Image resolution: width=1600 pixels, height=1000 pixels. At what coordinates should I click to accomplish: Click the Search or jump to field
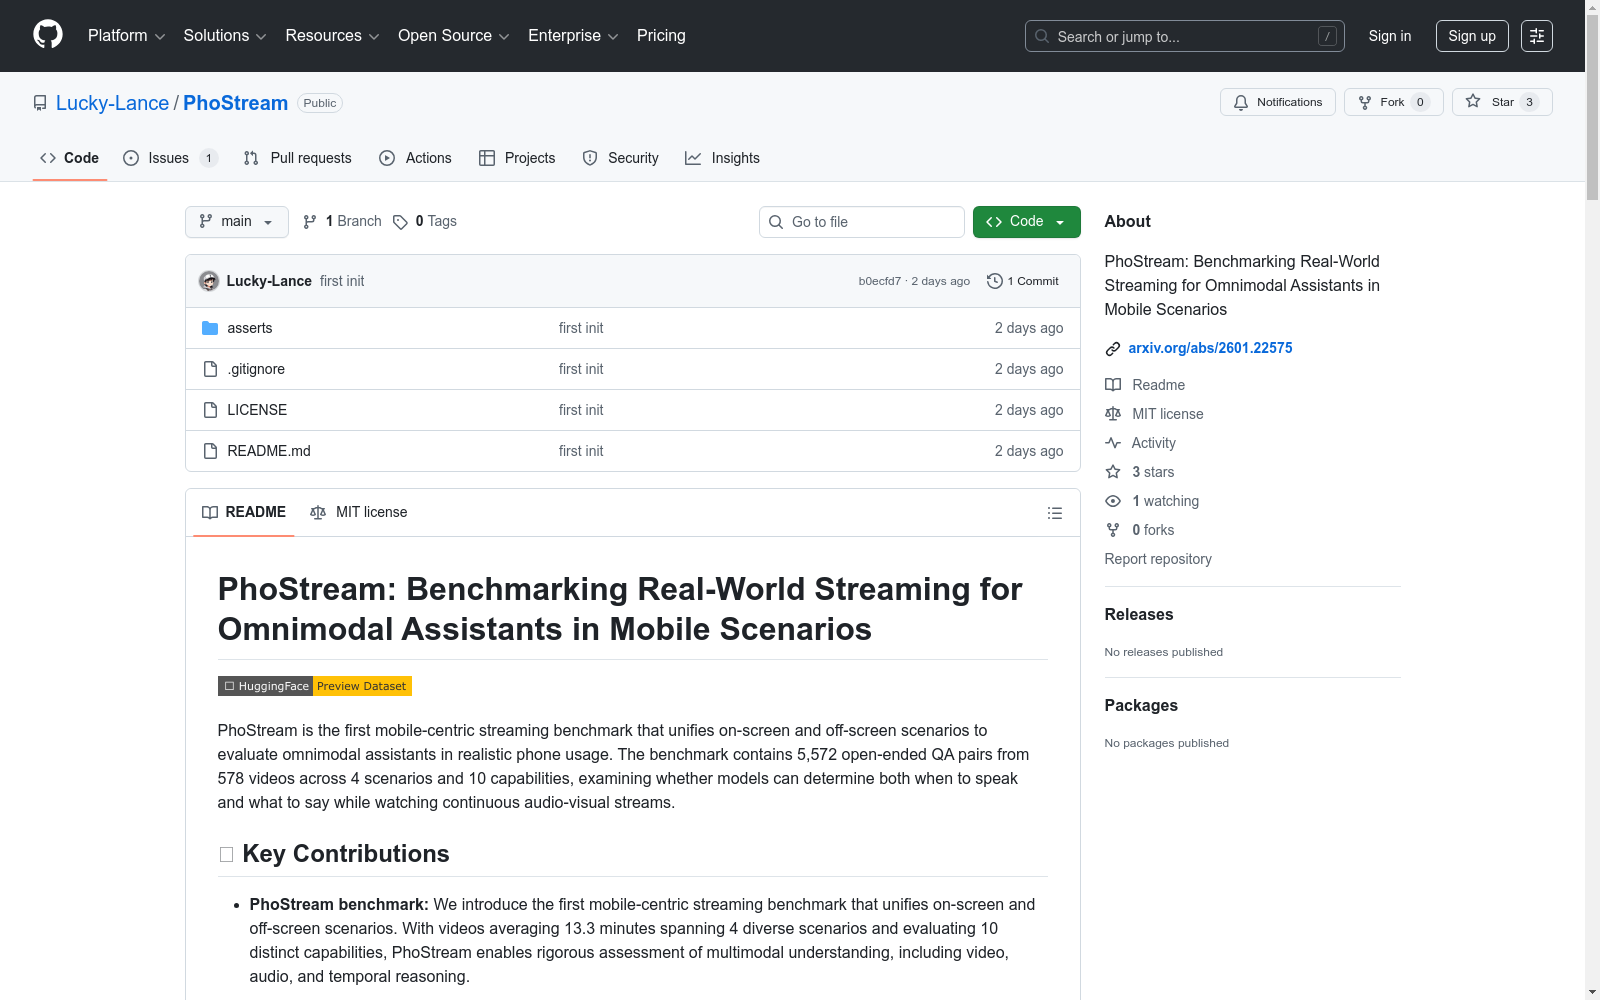(x=1184, y=36)
